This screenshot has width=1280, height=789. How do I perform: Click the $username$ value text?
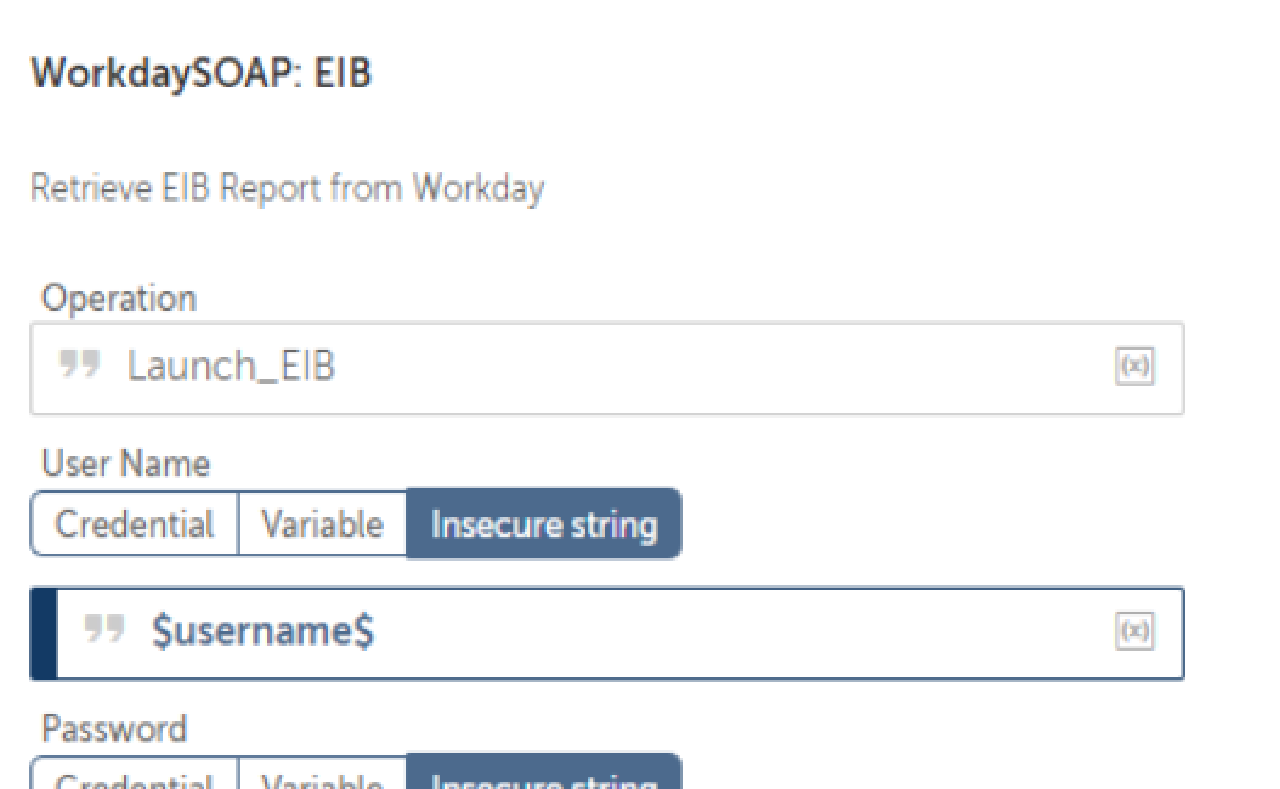(x=263, y=632)
